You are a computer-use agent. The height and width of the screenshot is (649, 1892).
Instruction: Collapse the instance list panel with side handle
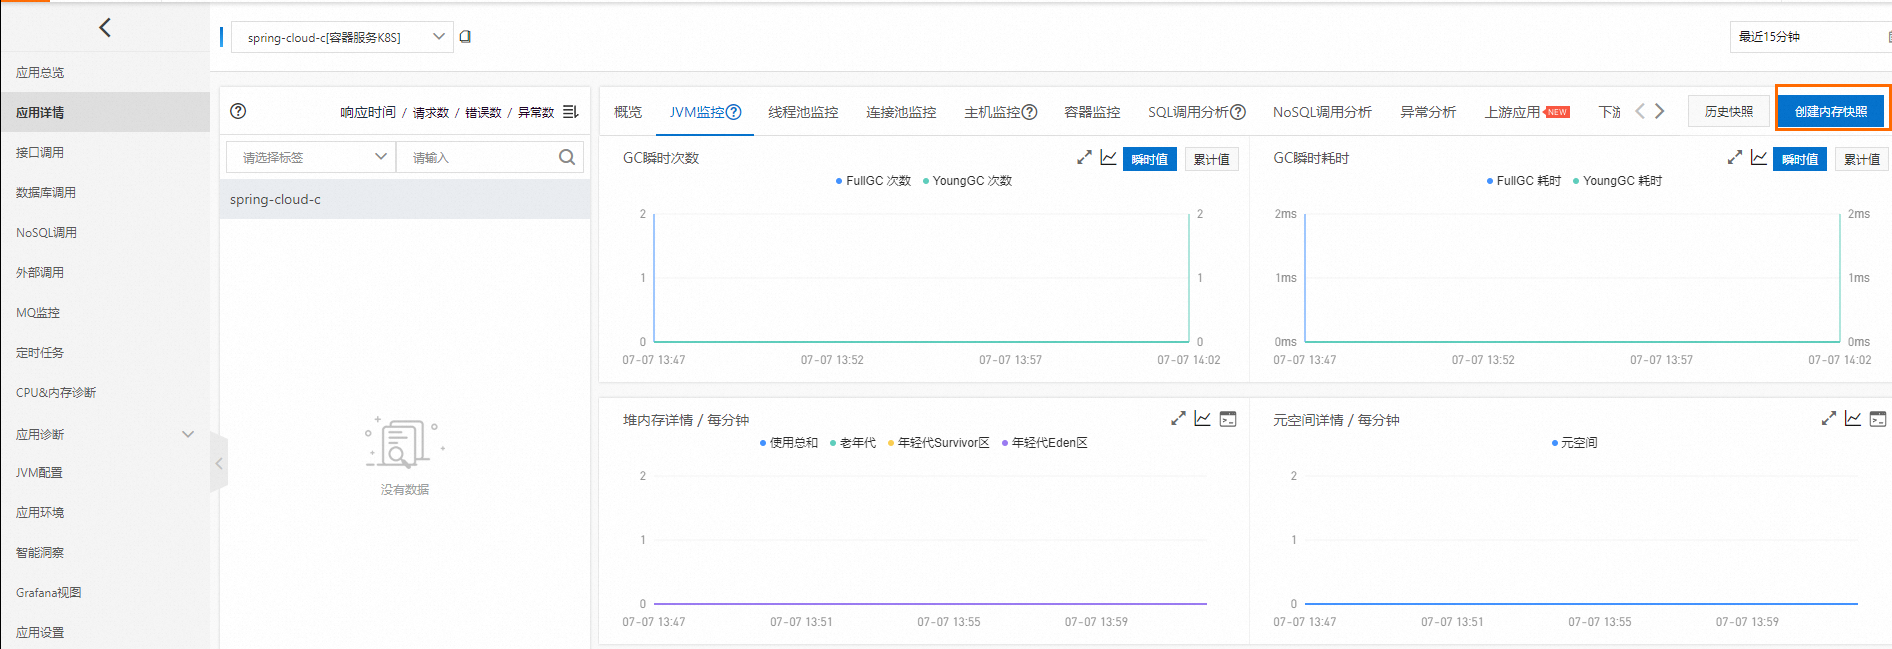(x=219, y=463)
